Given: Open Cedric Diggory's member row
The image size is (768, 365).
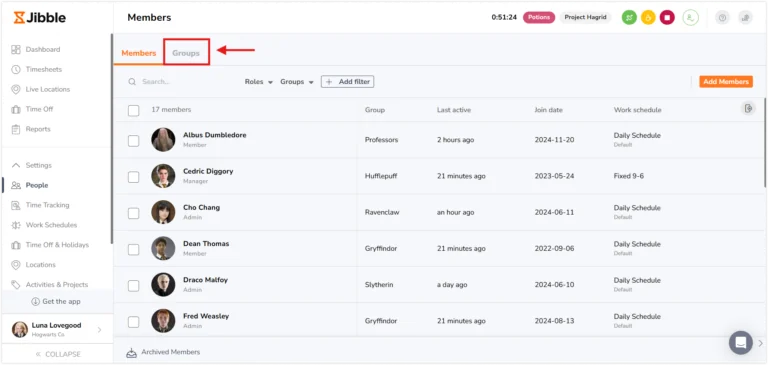Looking at the screenshot, I should tap(438, 176).
